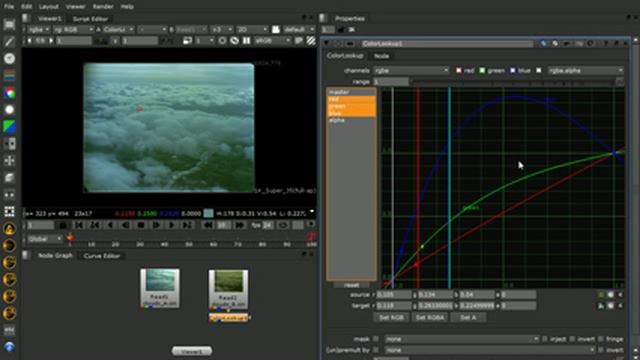Stop playback with the square button
The image size is (640, 360).
[x=141, y=225]
